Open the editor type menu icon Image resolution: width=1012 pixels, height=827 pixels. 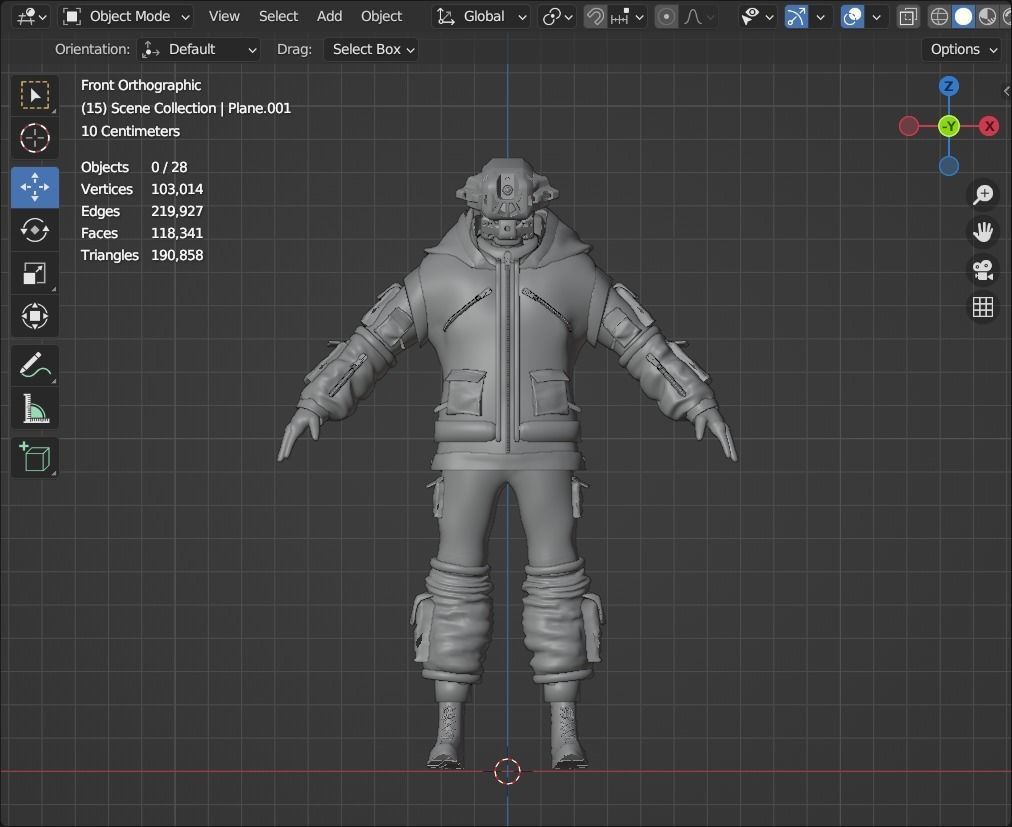pos(32,16)
